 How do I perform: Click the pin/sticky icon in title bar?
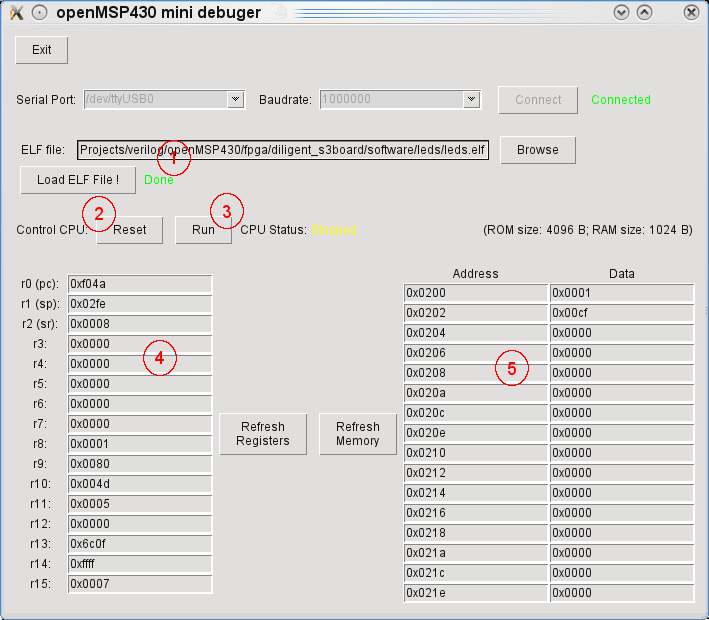pyautogui.click(x=39, y=13)
